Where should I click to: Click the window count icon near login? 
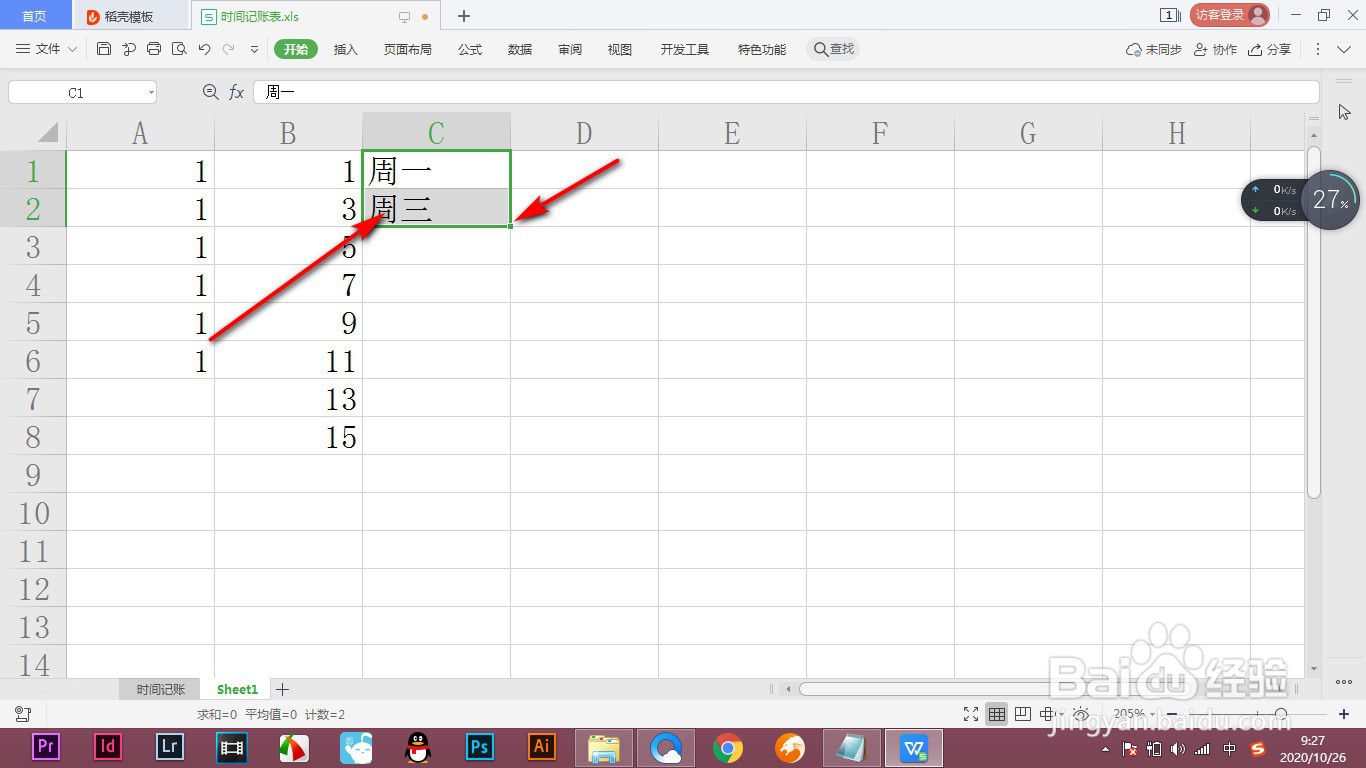point(1169,15)
